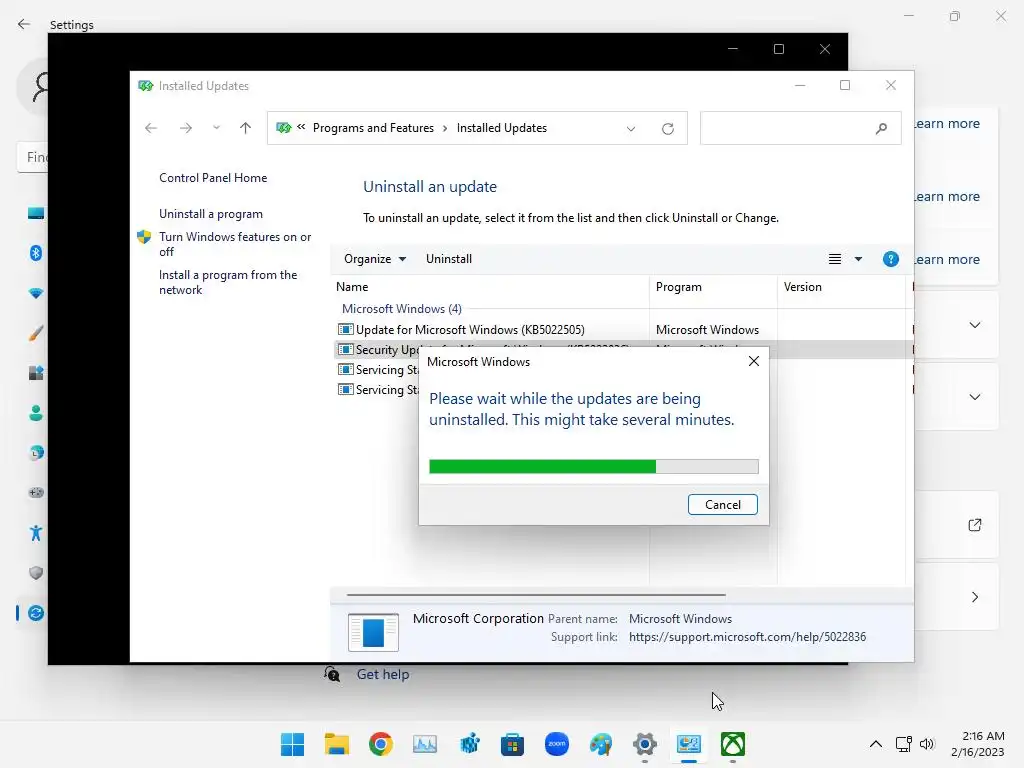The image size is (1024, 768).
Task: Open Personalization brush icon in Settings sidebar
Action: point(36,333)
